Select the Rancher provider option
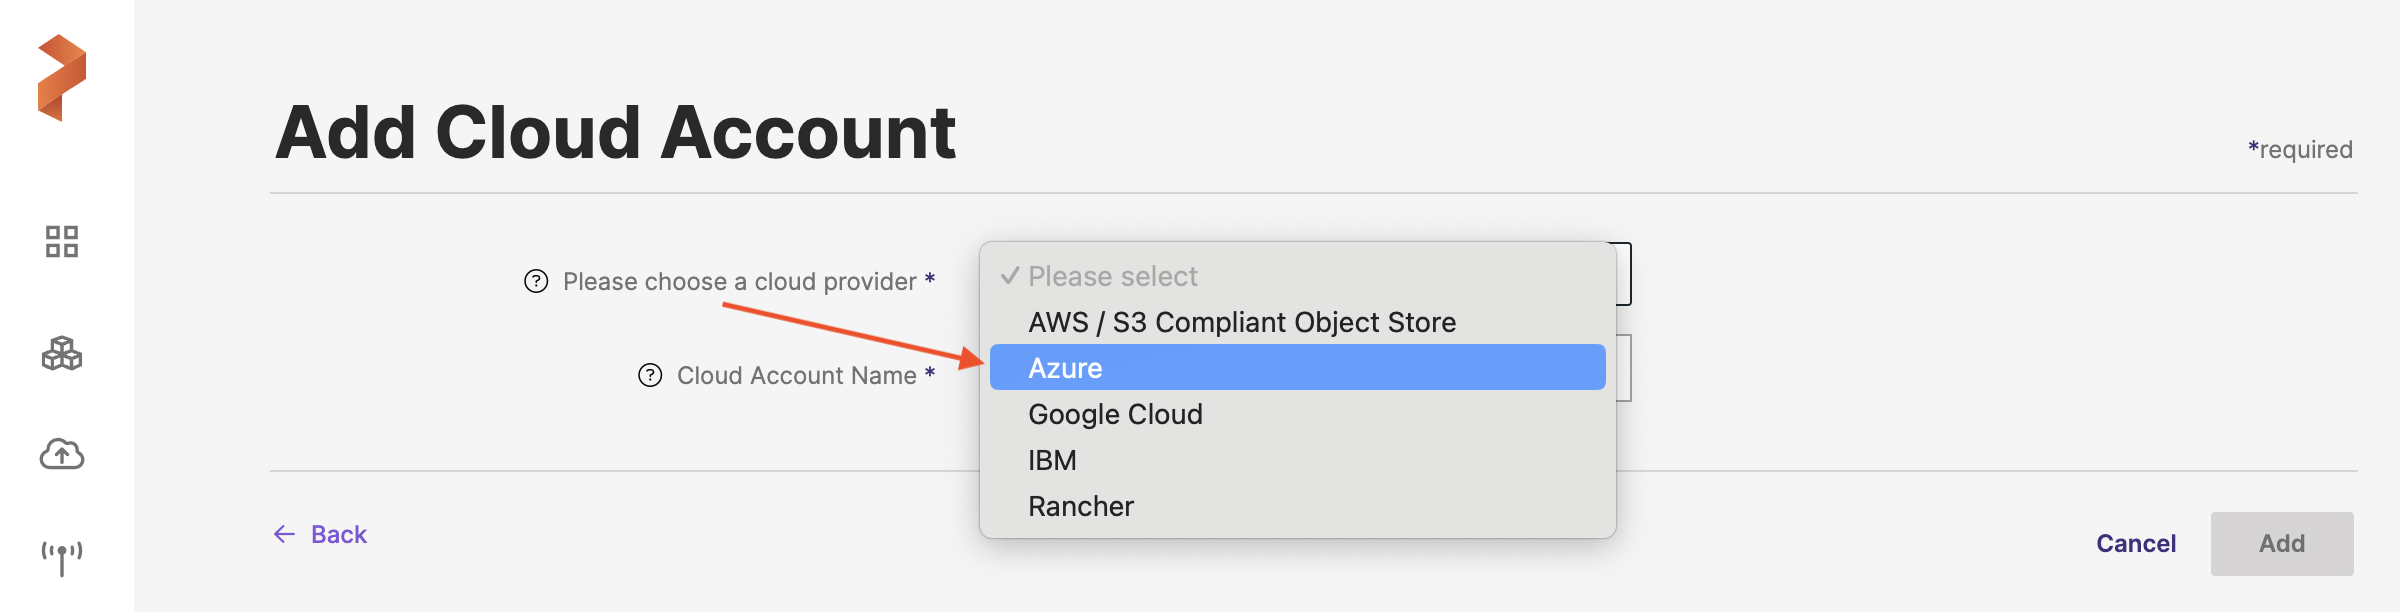This screenshot has width=2400, height=612. (x=1081, y=506)
